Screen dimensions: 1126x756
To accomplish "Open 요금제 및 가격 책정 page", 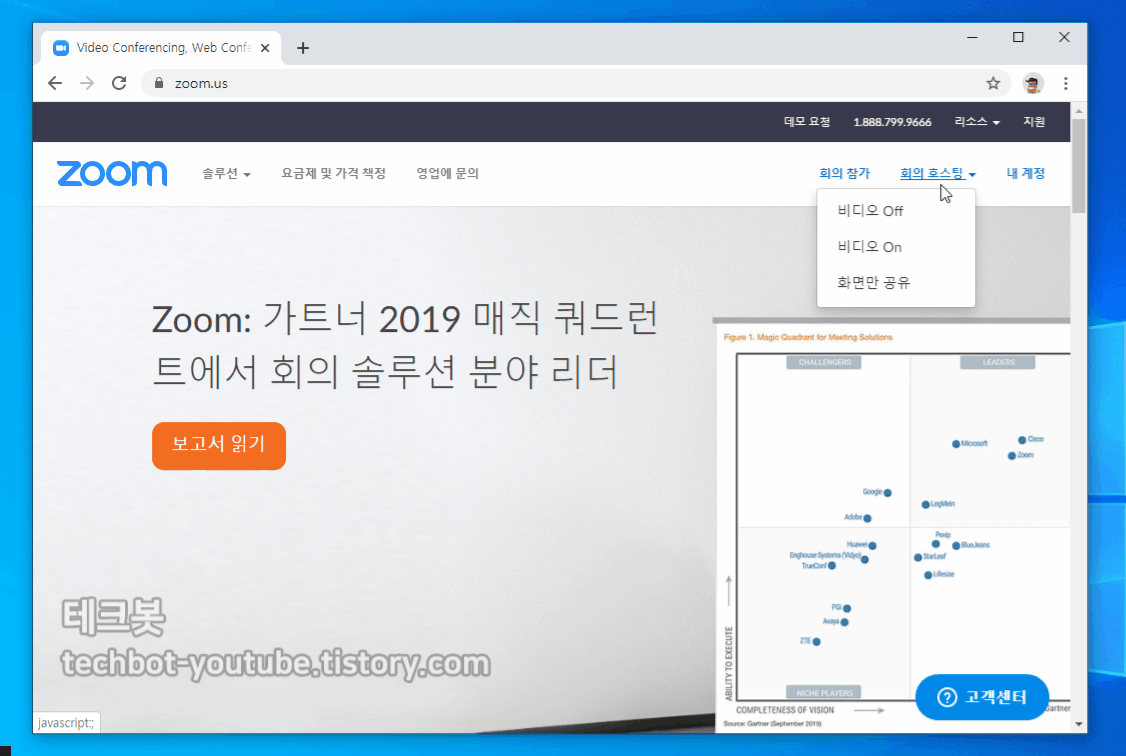I will click(333, 174).
